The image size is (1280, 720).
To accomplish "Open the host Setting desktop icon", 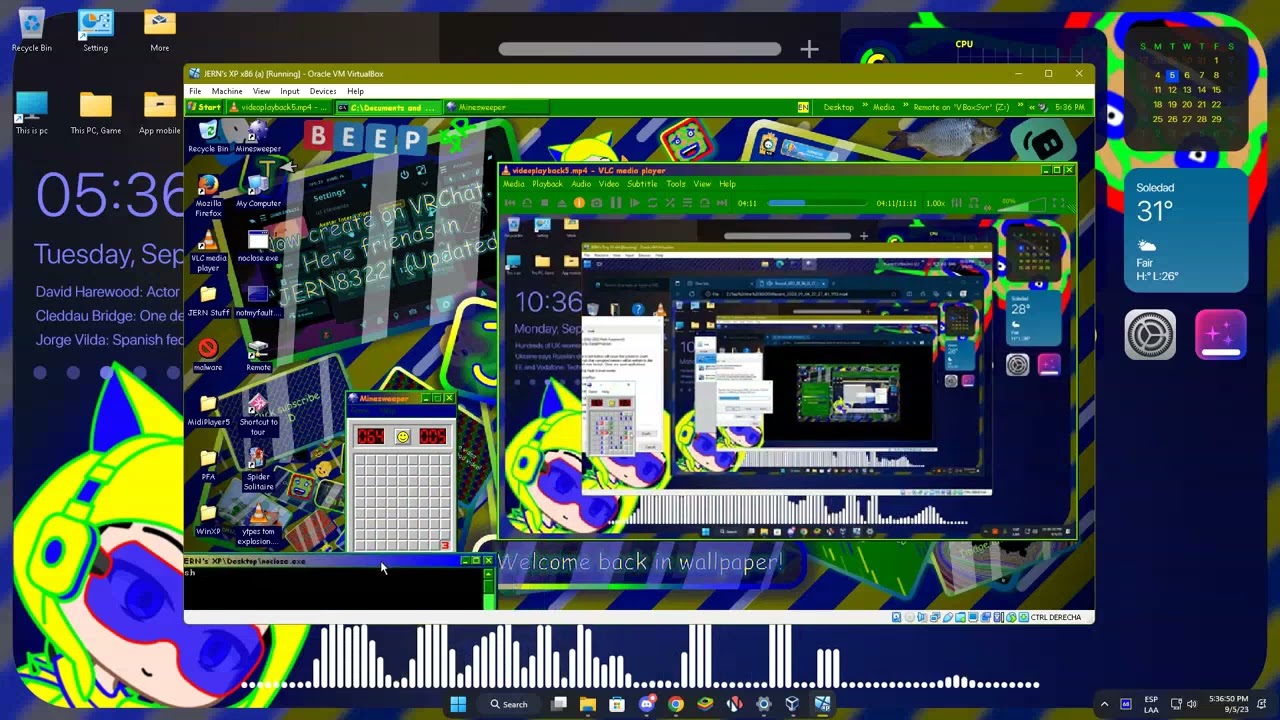I will [x=95, y=31].
